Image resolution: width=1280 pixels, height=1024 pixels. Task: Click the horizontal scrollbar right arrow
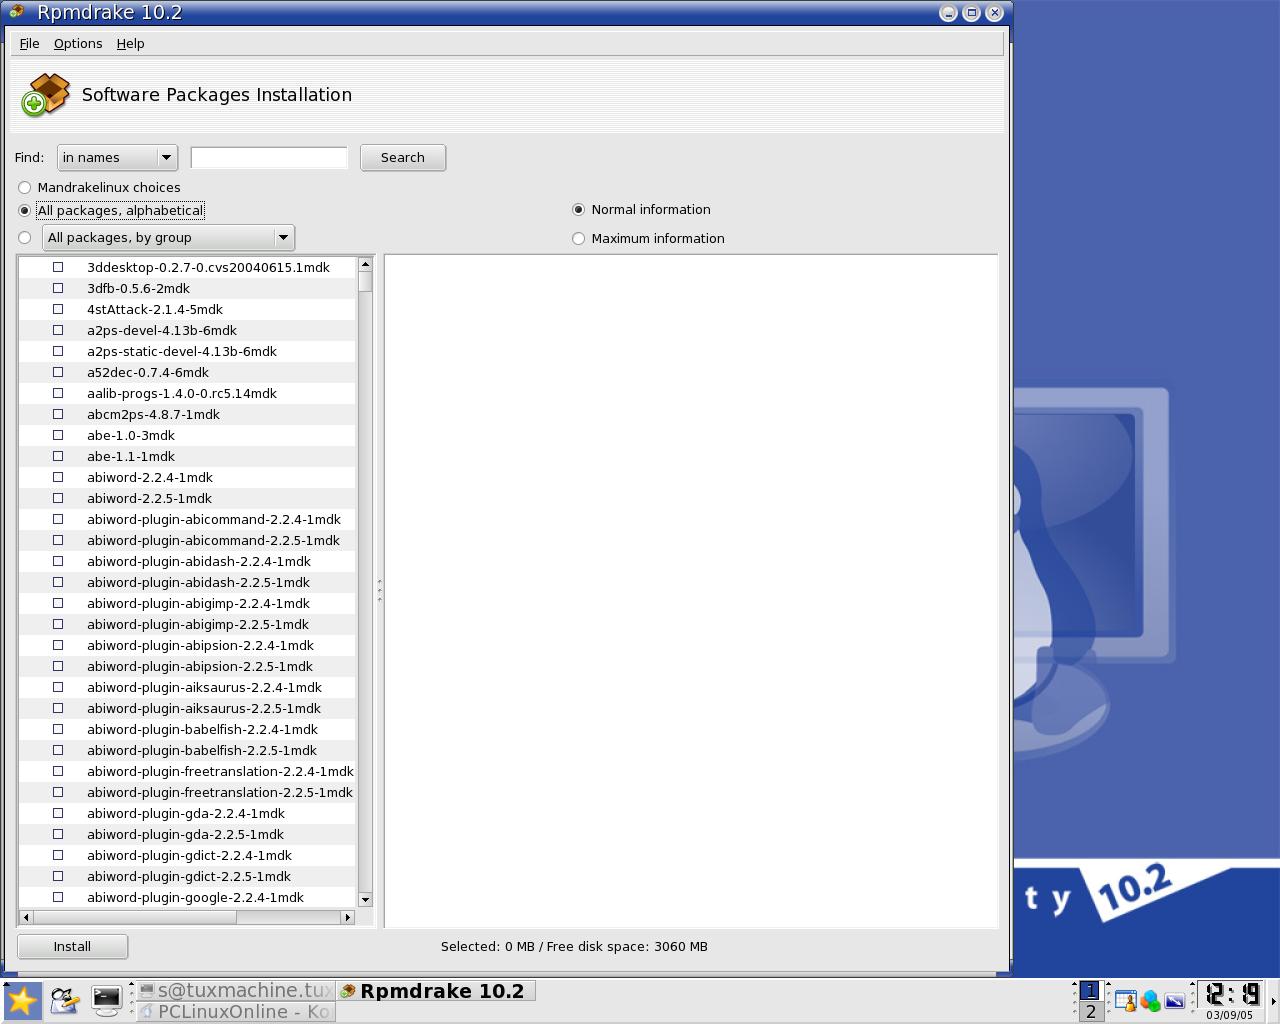pyautogui.click(x=348, y=917)
